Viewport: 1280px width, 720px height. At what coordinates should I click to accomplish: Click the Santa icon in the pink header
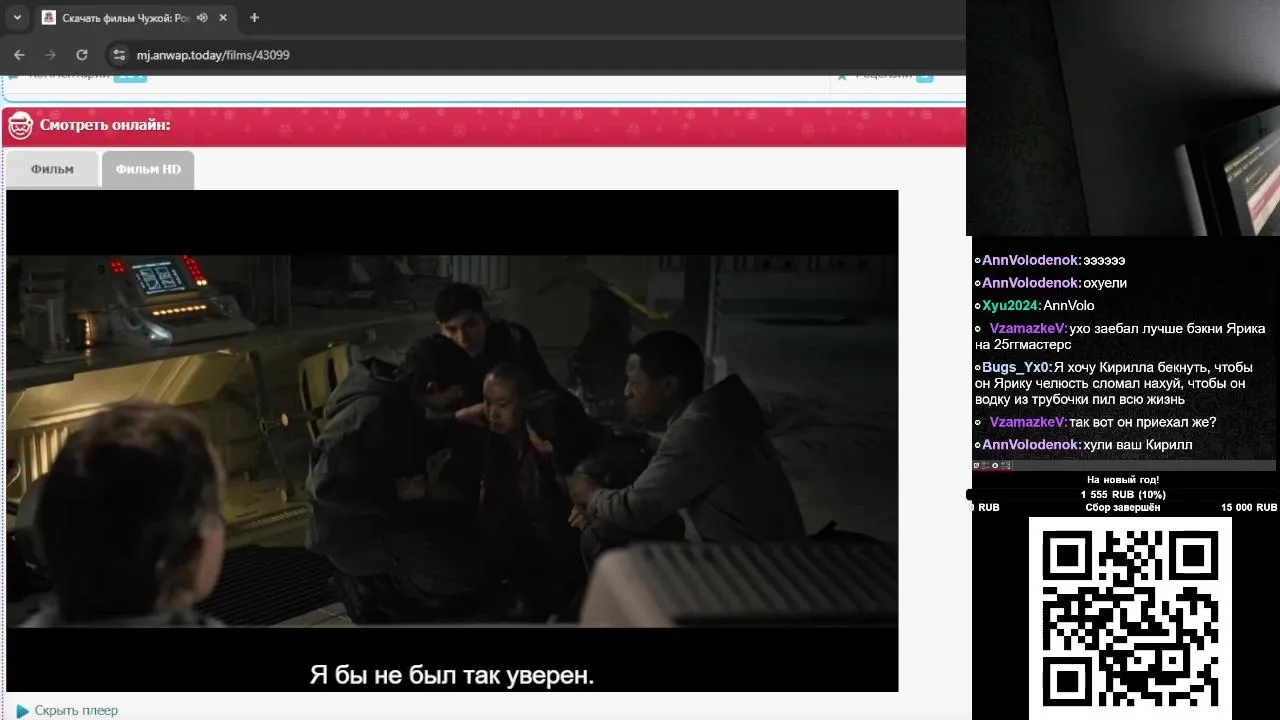20,126
